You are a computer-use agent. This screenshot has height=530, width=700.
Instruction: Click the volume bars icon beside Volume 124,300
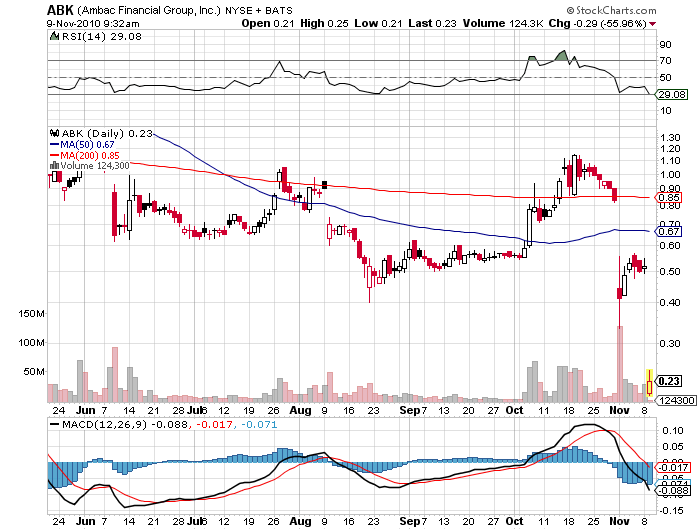(54, 166)
